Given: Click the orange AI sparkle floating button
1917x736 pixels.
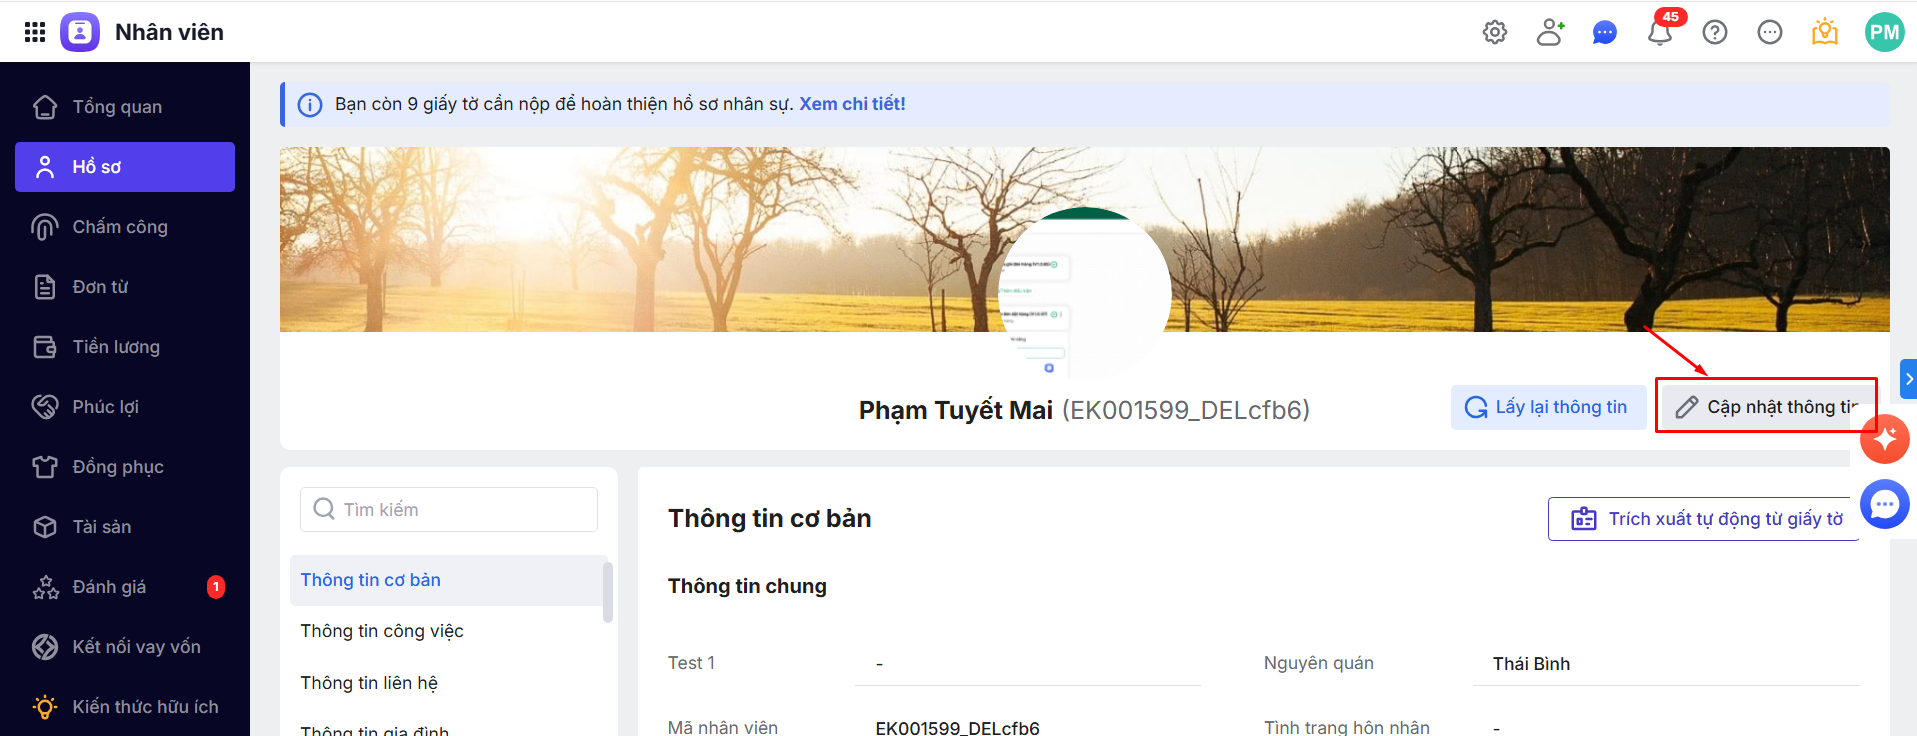Looking at the screenshot, I should click(x=1885, y=439).
